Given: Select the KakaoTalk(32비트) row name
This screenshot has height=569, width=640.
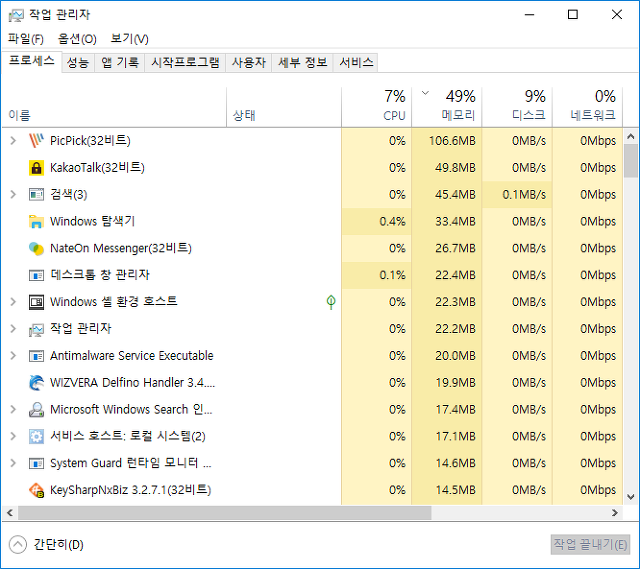Looking at the screenshot, I should pyautogui.click(x=97, y=168).
